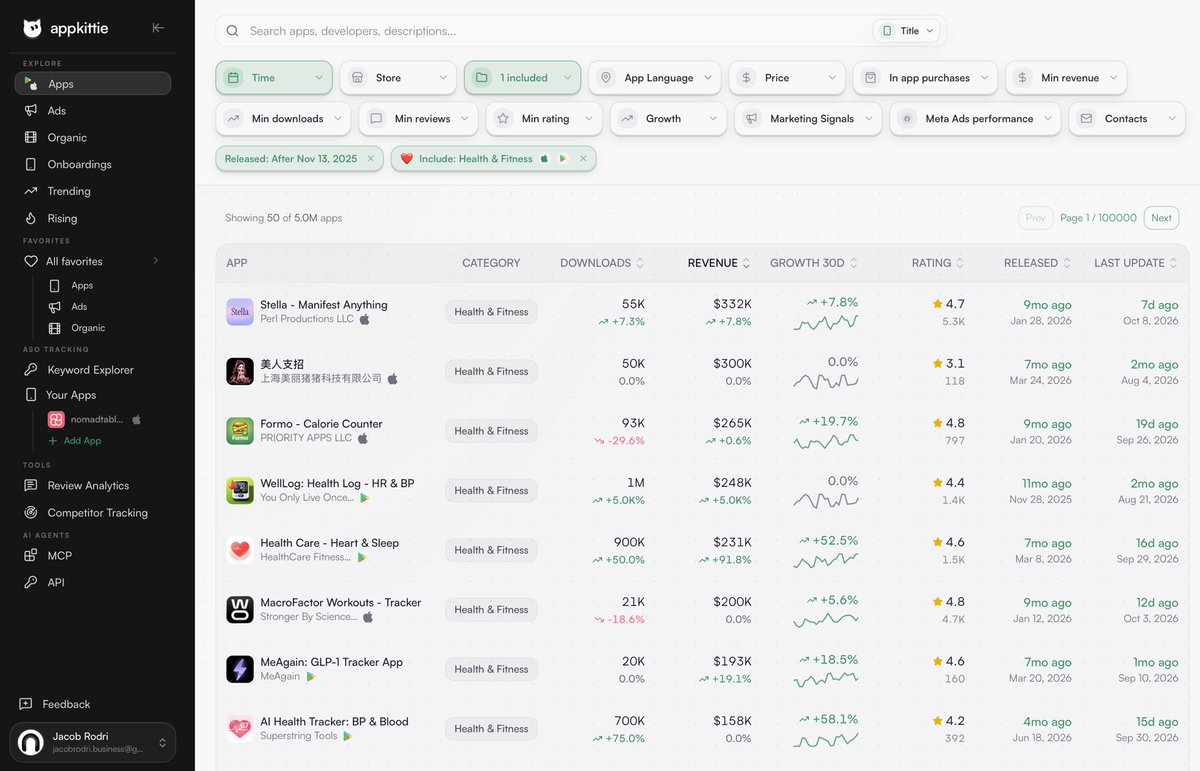The width and height of the screenshot is (1200, 771).
Task: Open the Meta Ads performance dropdown
Action: (976, 119)
